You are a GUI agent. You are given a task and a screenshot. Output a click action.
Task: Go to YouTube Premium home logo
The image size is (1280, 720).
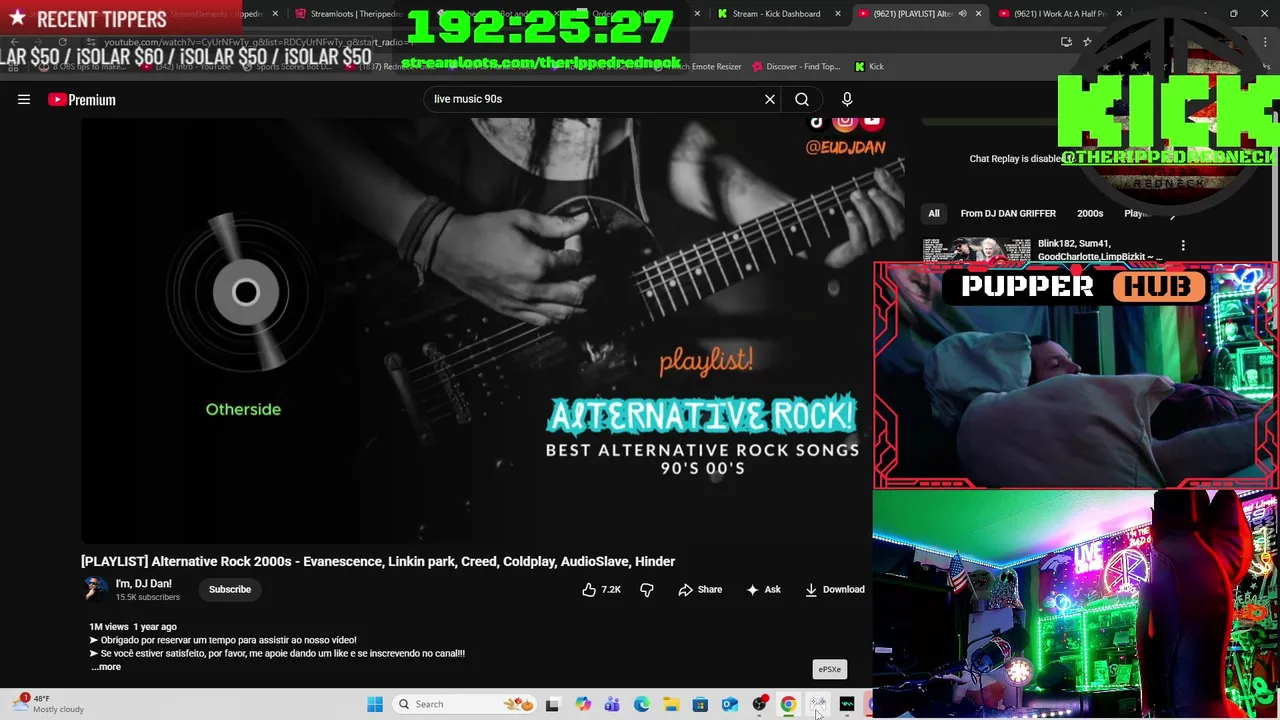coord(82,99)
